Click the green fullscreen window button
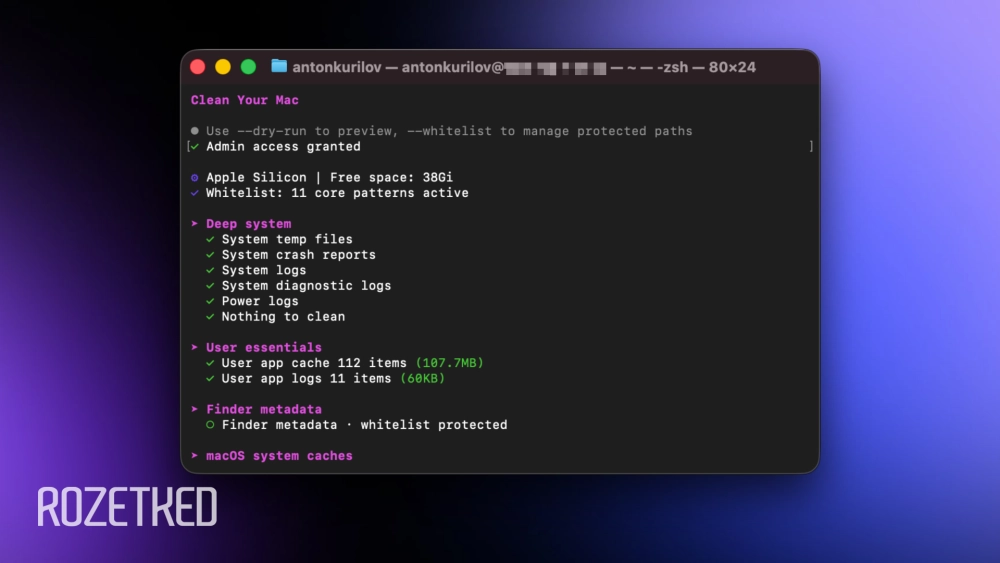This screenshot has width=1000, height=563. (x=248, y=67)
